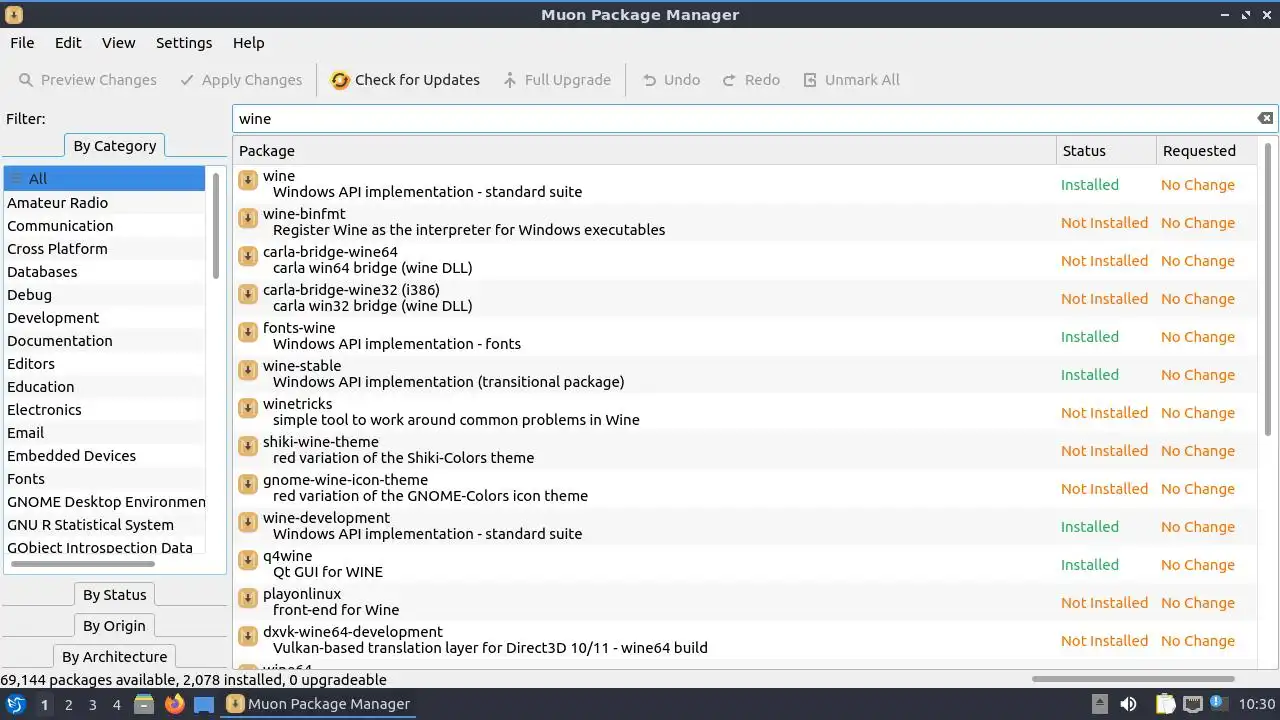The image size is (1280, 720).
Task: Select the Electronics category
Action: (x=104, y=410)
